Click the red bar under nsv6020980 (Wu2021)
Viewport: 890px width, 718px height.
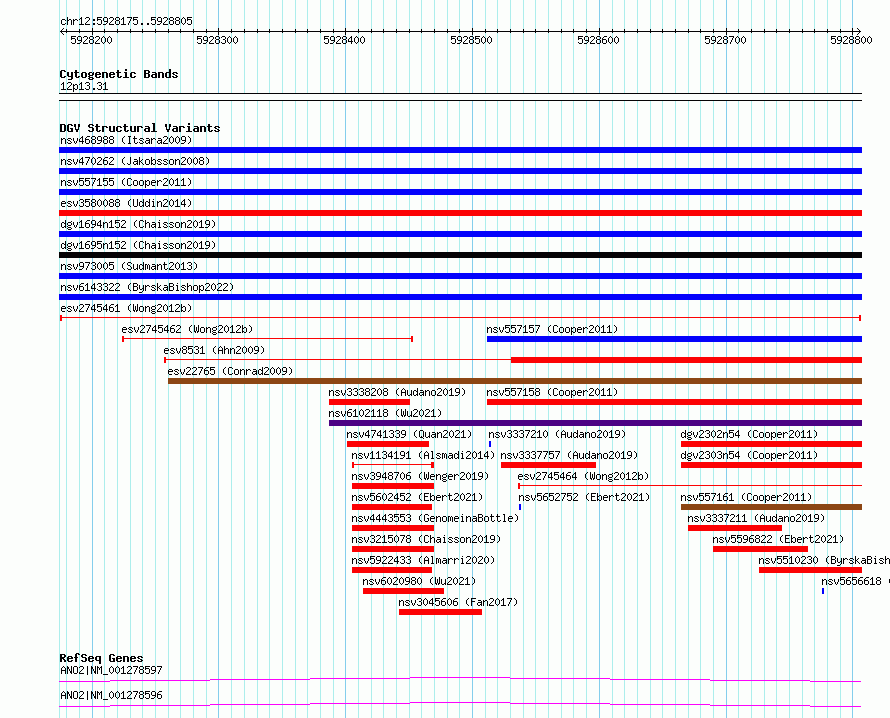coord(403,591)
